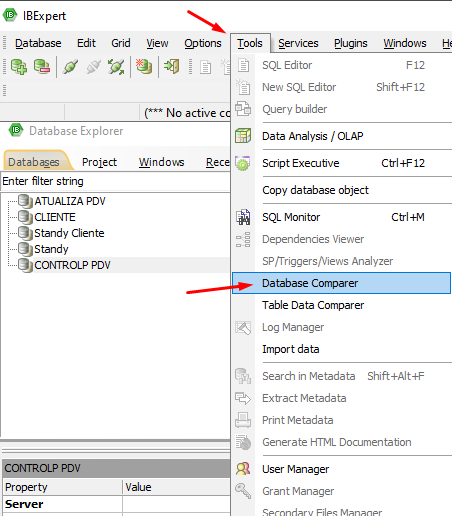
Task: Click the Register Database toolbar icon
Action: pyautogui.click(x=19, y=67)
